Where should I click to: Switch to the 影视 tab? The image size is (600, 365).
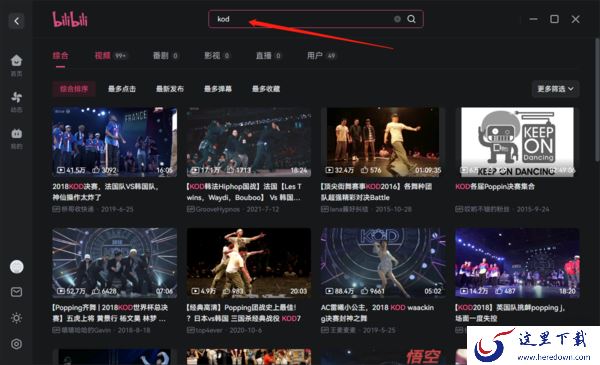pos(217,56)
